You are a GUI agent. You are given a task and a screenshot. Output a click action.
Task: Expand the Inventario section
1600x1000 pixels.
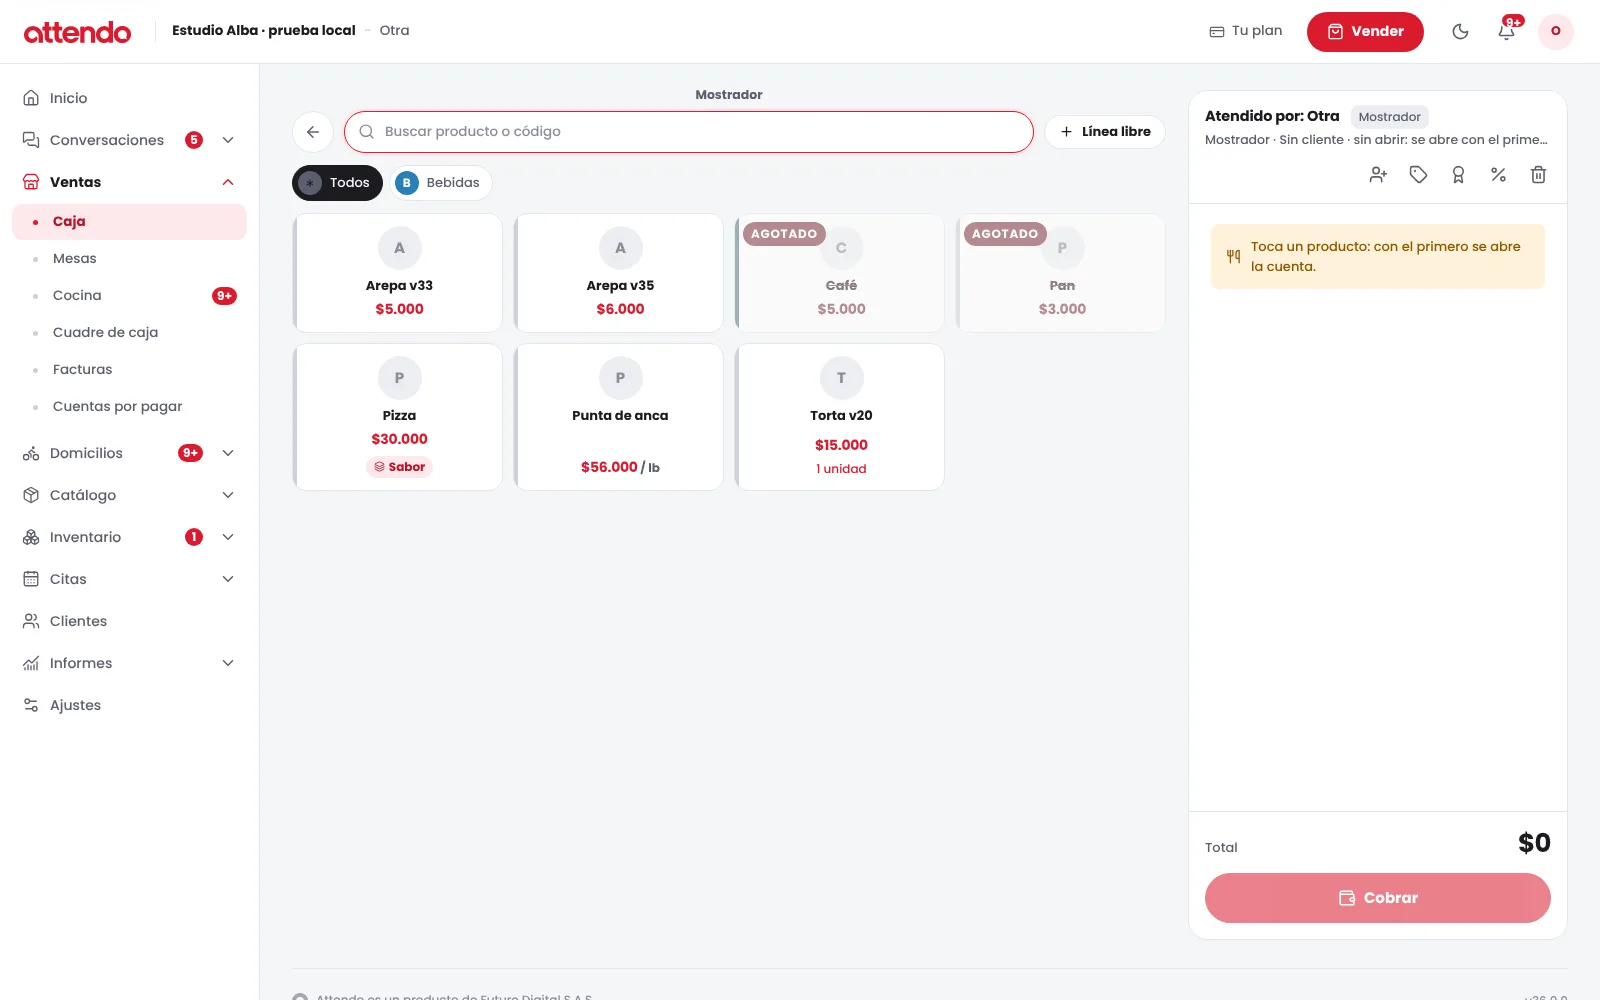228,537
